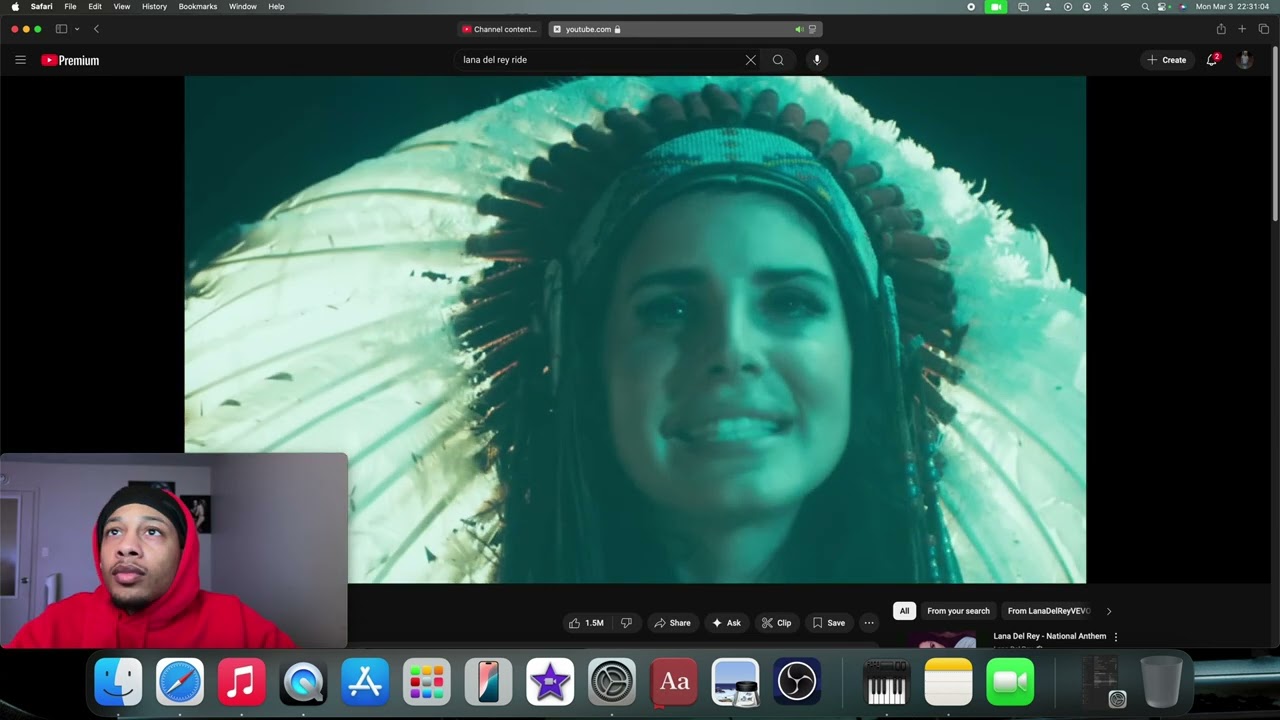This screenshot has width=1280, height=720.
Task: Open Safari File menu
Action: pos(70,7)
